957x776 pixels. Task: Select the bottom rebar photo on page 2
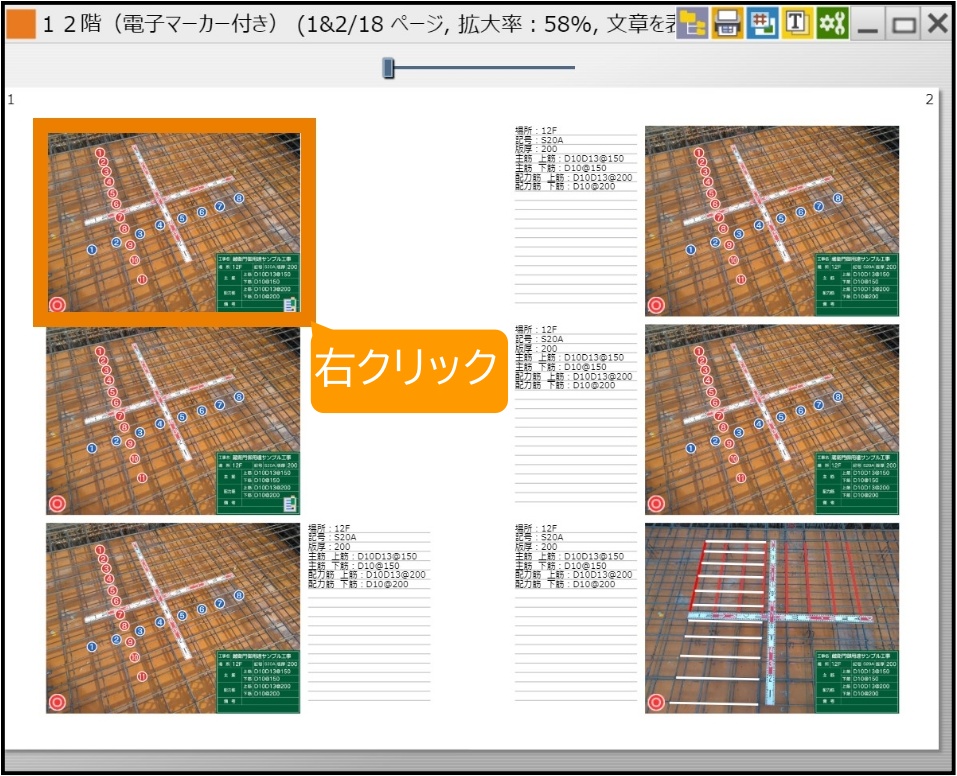(771, 618)
